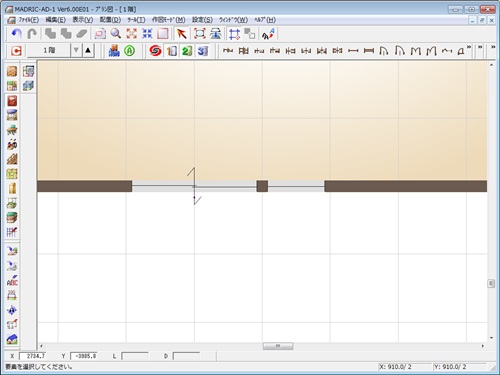Open the floor selector dropdown arrow

tap(76, 51)
